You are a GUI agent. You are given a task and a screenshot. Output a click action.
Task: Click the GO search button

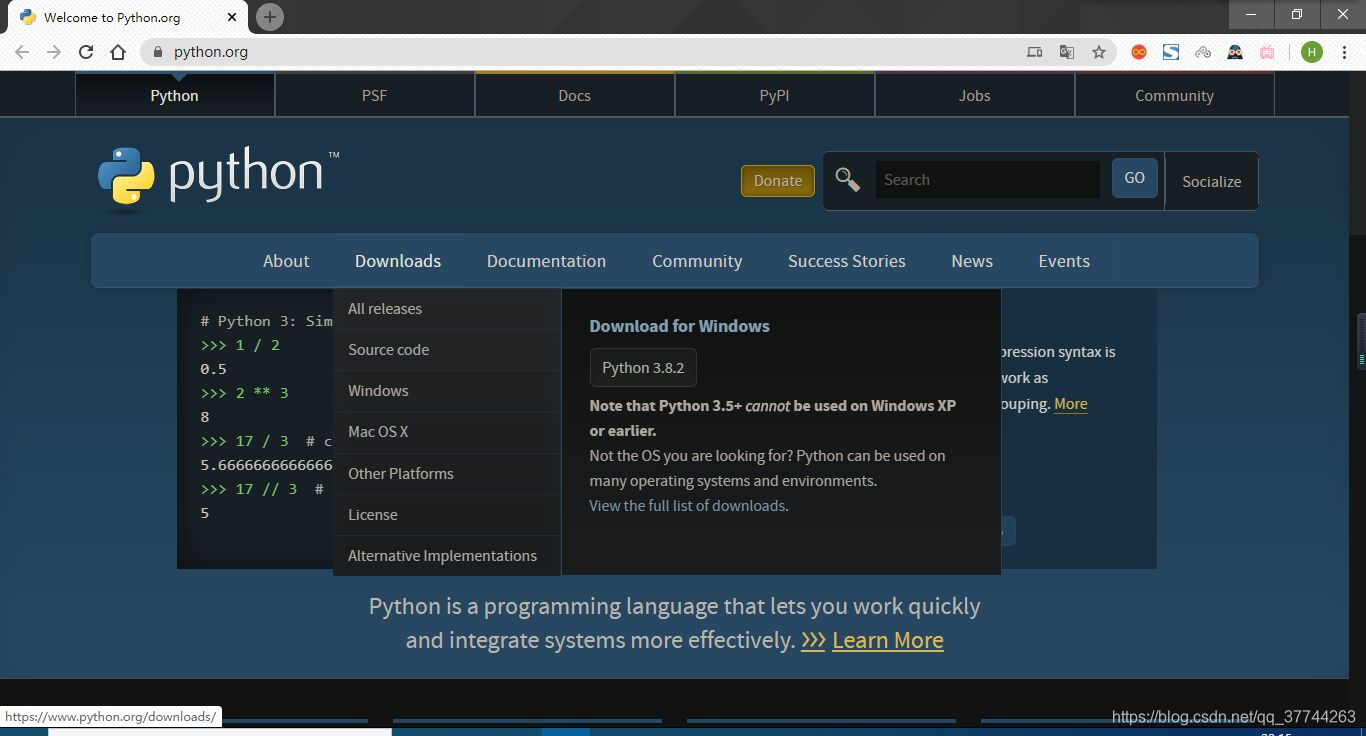pyautogui.click(x=1135, y=178)
